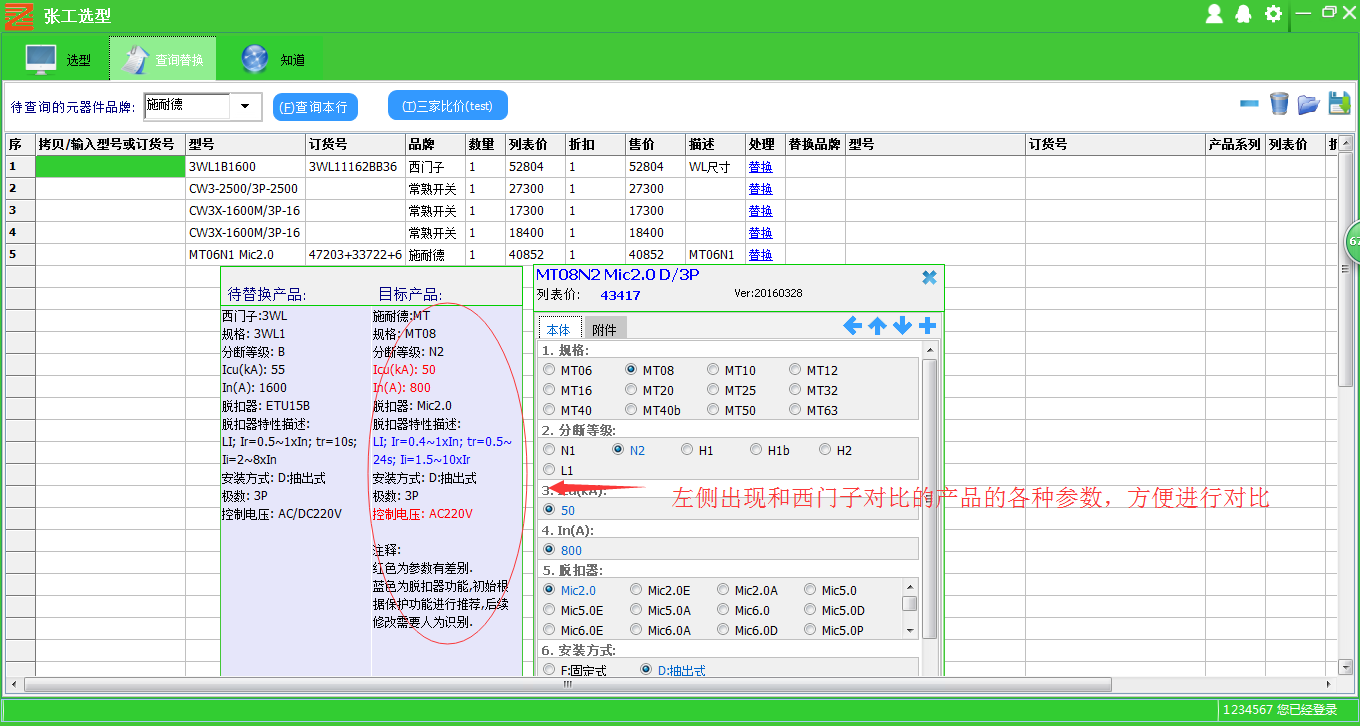
Task: Click the blue down arrow icon
Action: click(x=902, y=325)
